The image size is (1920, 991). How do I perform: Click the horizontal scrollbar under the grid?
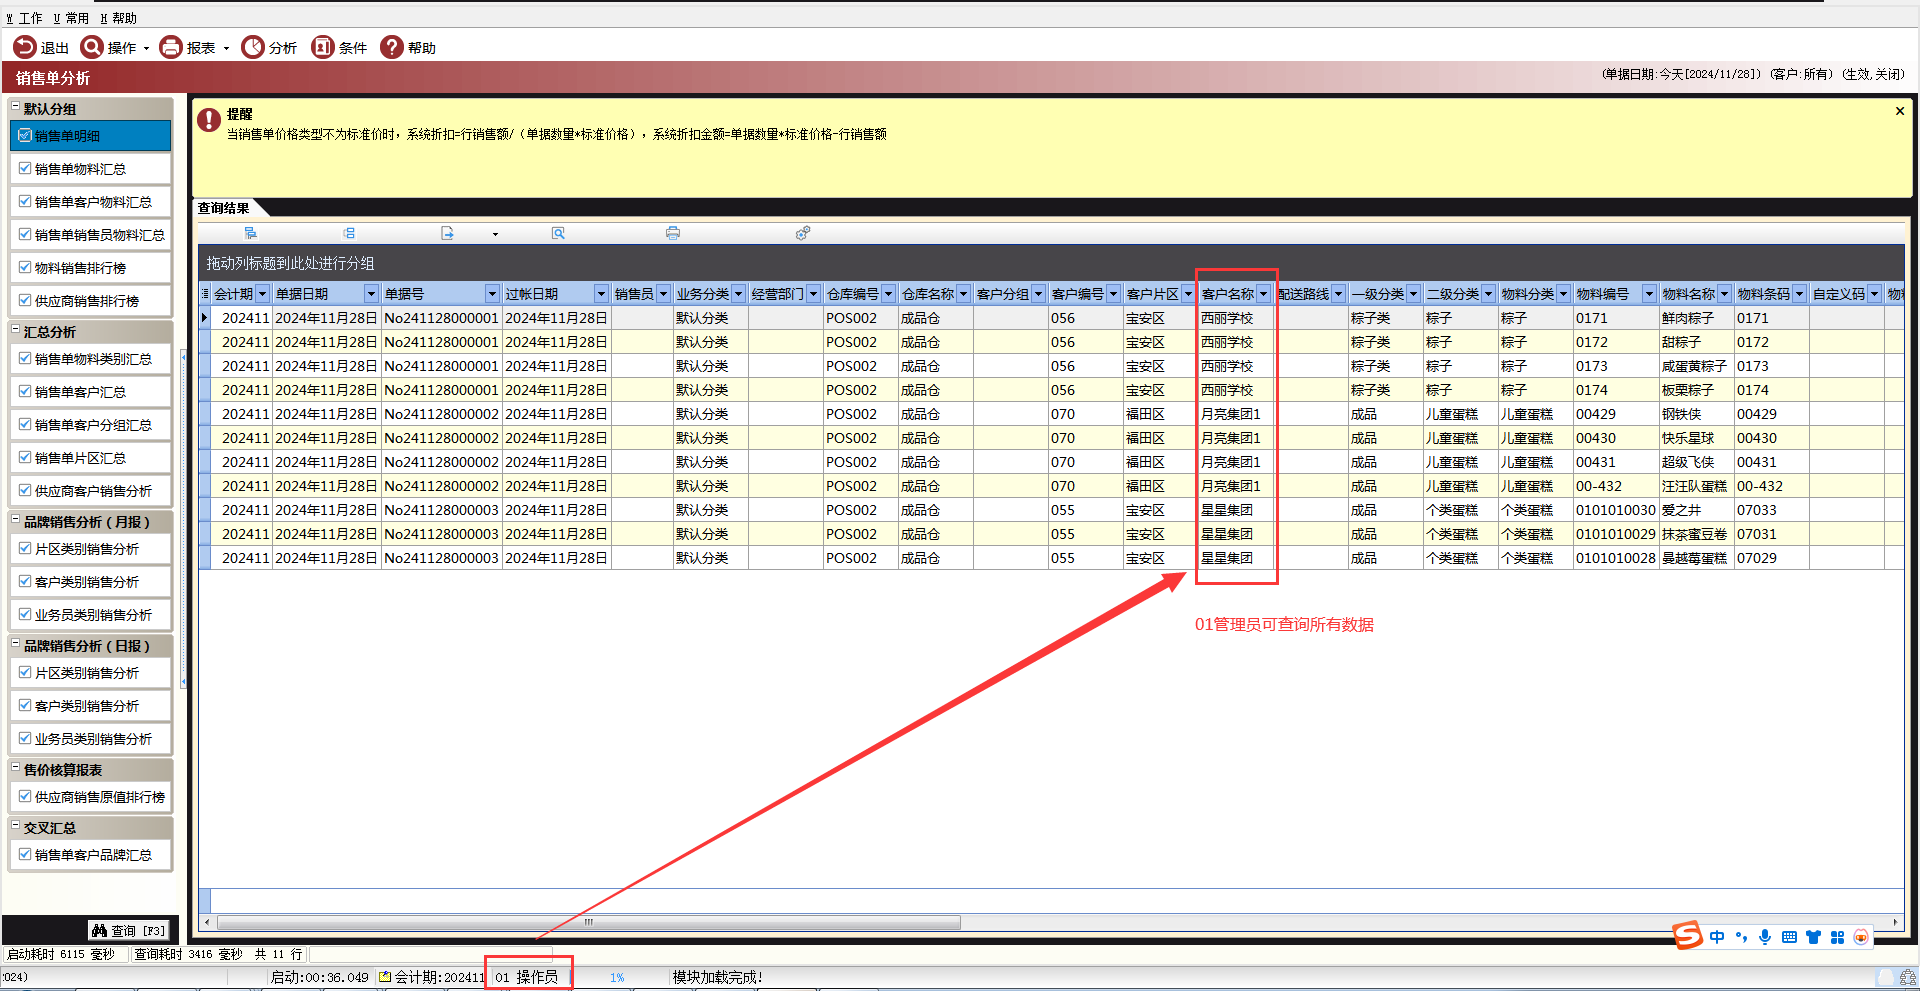click(x=588, y=922)
